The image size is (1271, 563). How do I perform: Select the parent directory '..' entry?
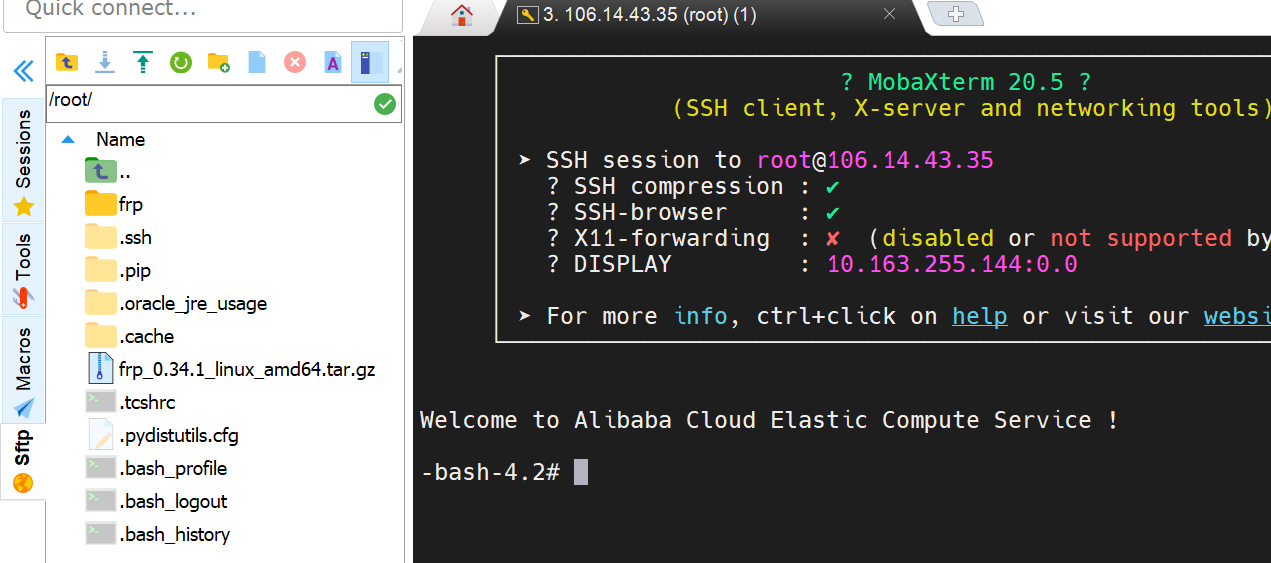(x=108, y=171)
